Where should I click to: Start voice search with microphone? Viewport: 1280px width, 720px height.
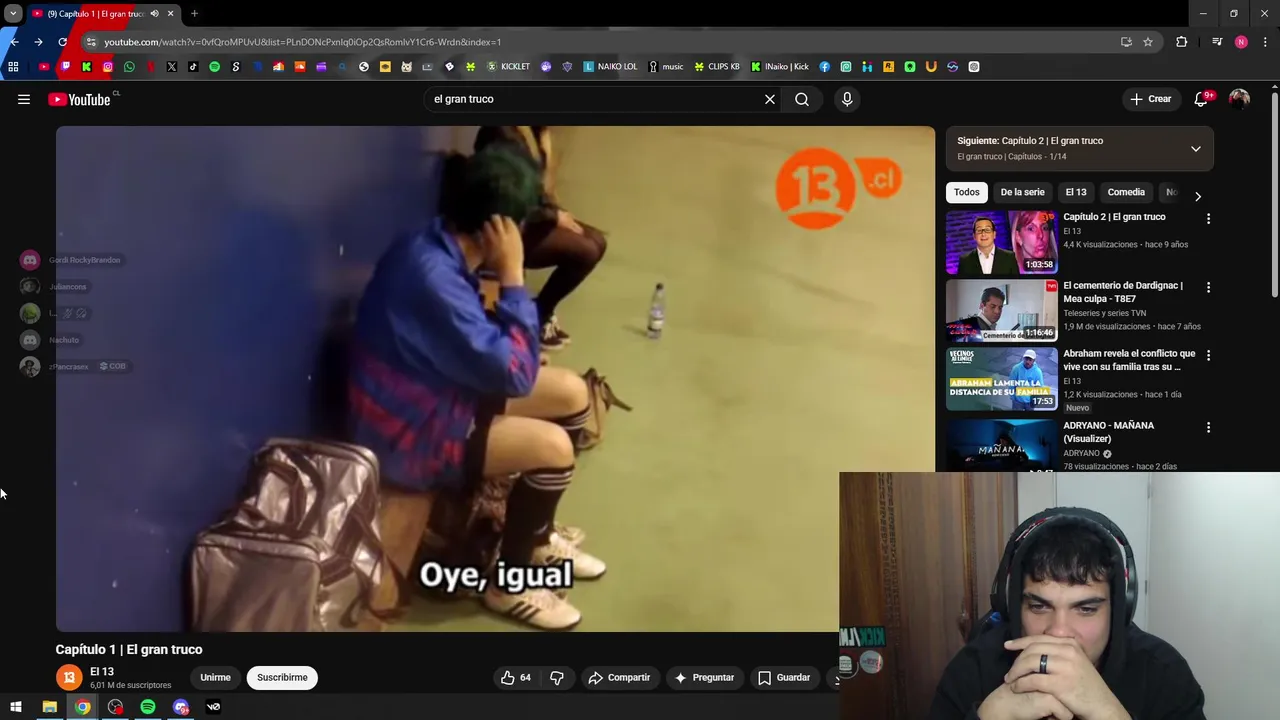(x=847, y=99)
